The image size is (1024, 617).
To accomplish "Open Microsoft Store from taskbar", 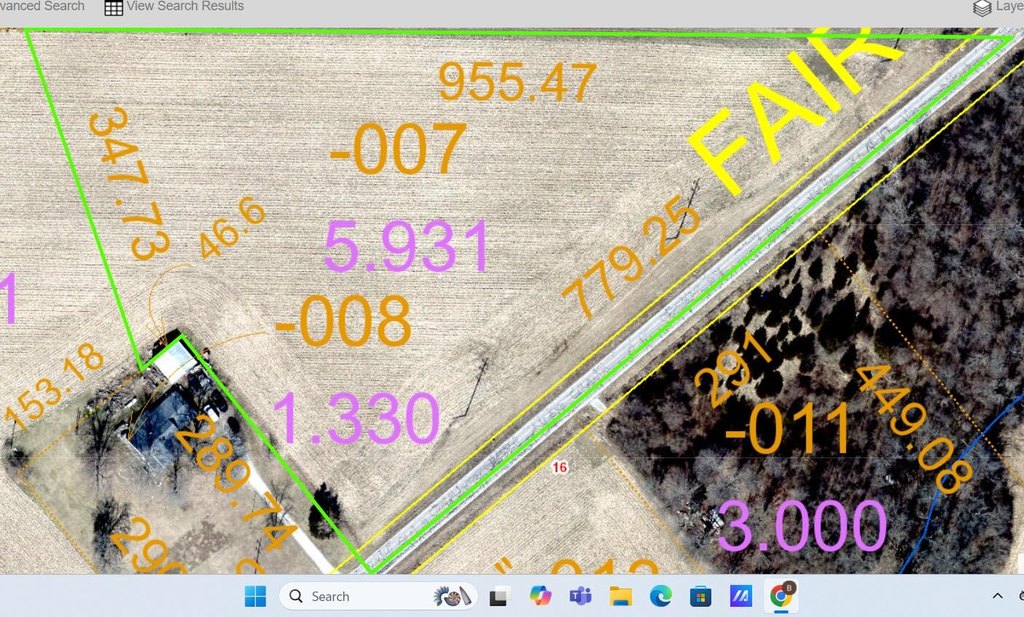I will [x=700, y=597].
